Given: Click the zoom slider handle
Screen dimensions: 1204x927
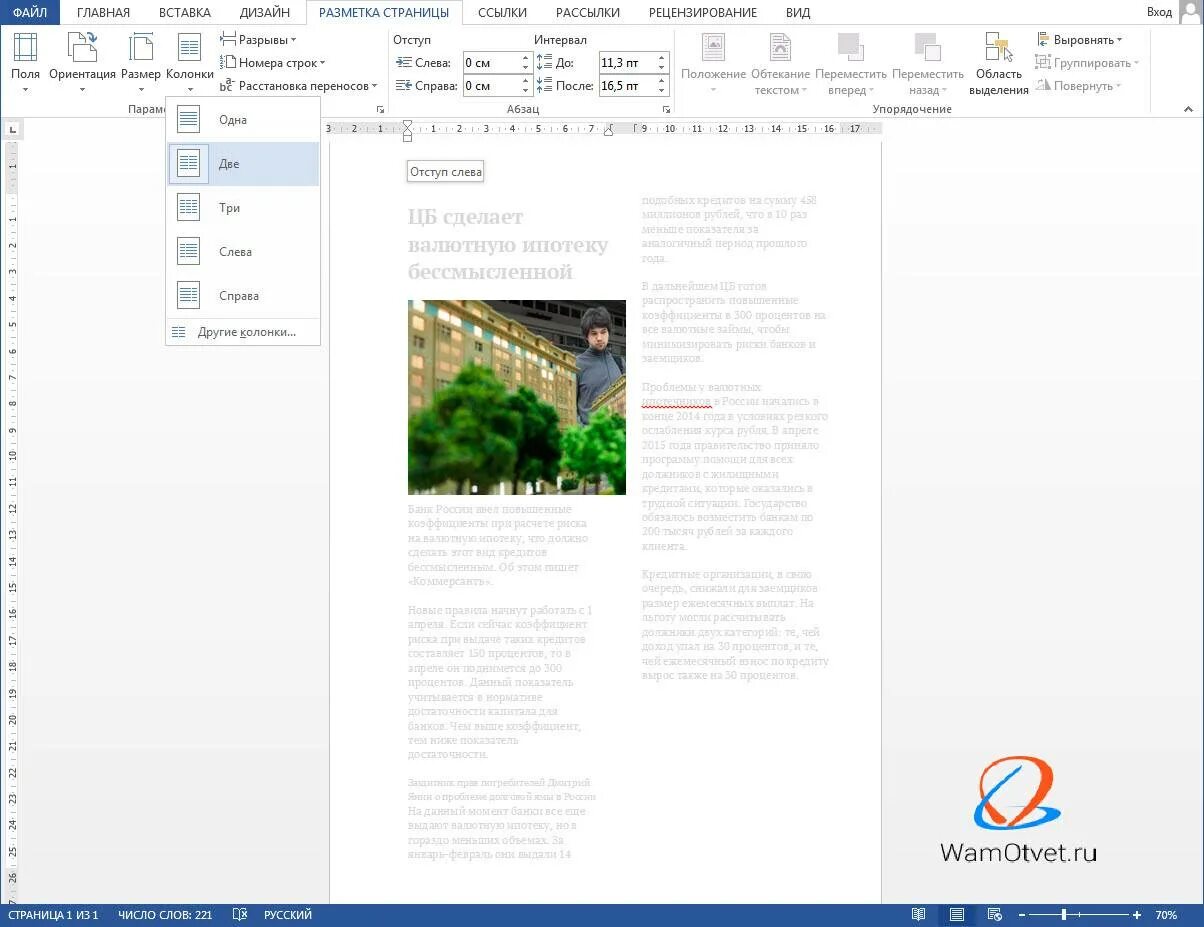Looking at the screenshot, I should pyautogui.click(x=1064, y=915).
